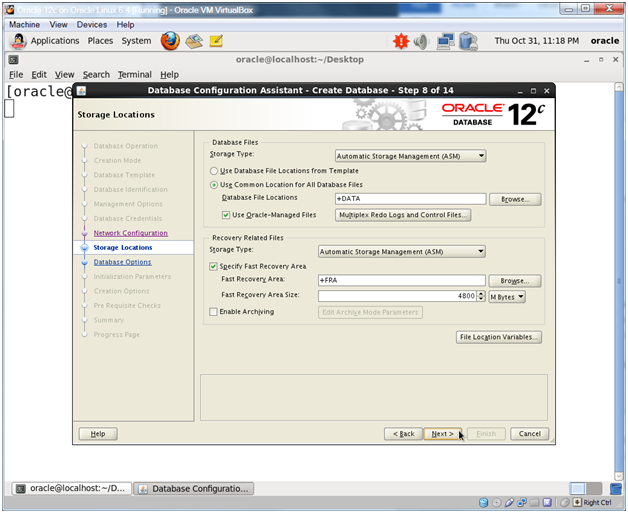628x513 pixels.
Task: Enable Archiving checkbox
Action: coord(213,312)
